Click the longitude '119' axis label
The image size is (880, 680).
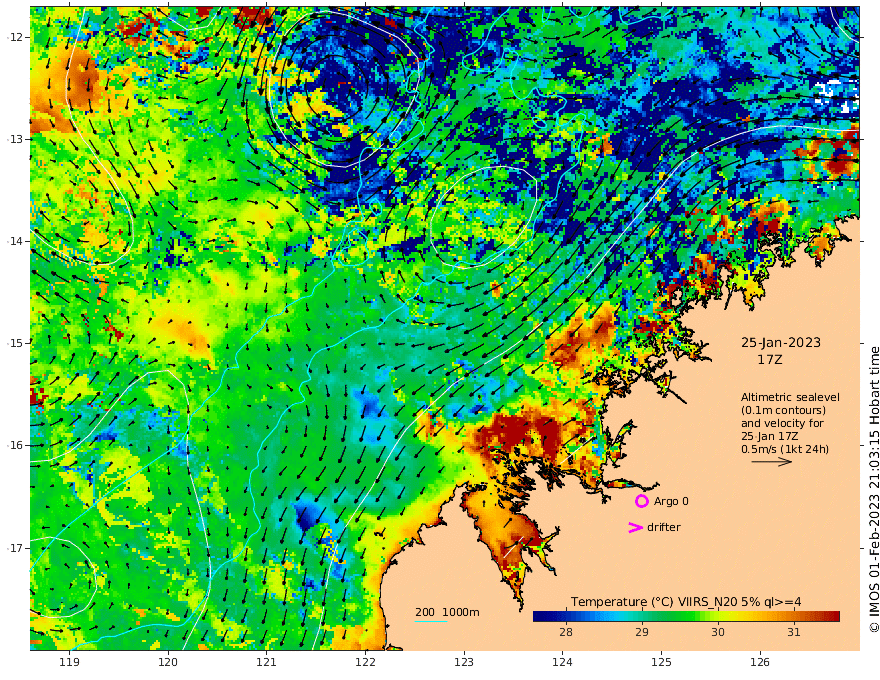69,663
